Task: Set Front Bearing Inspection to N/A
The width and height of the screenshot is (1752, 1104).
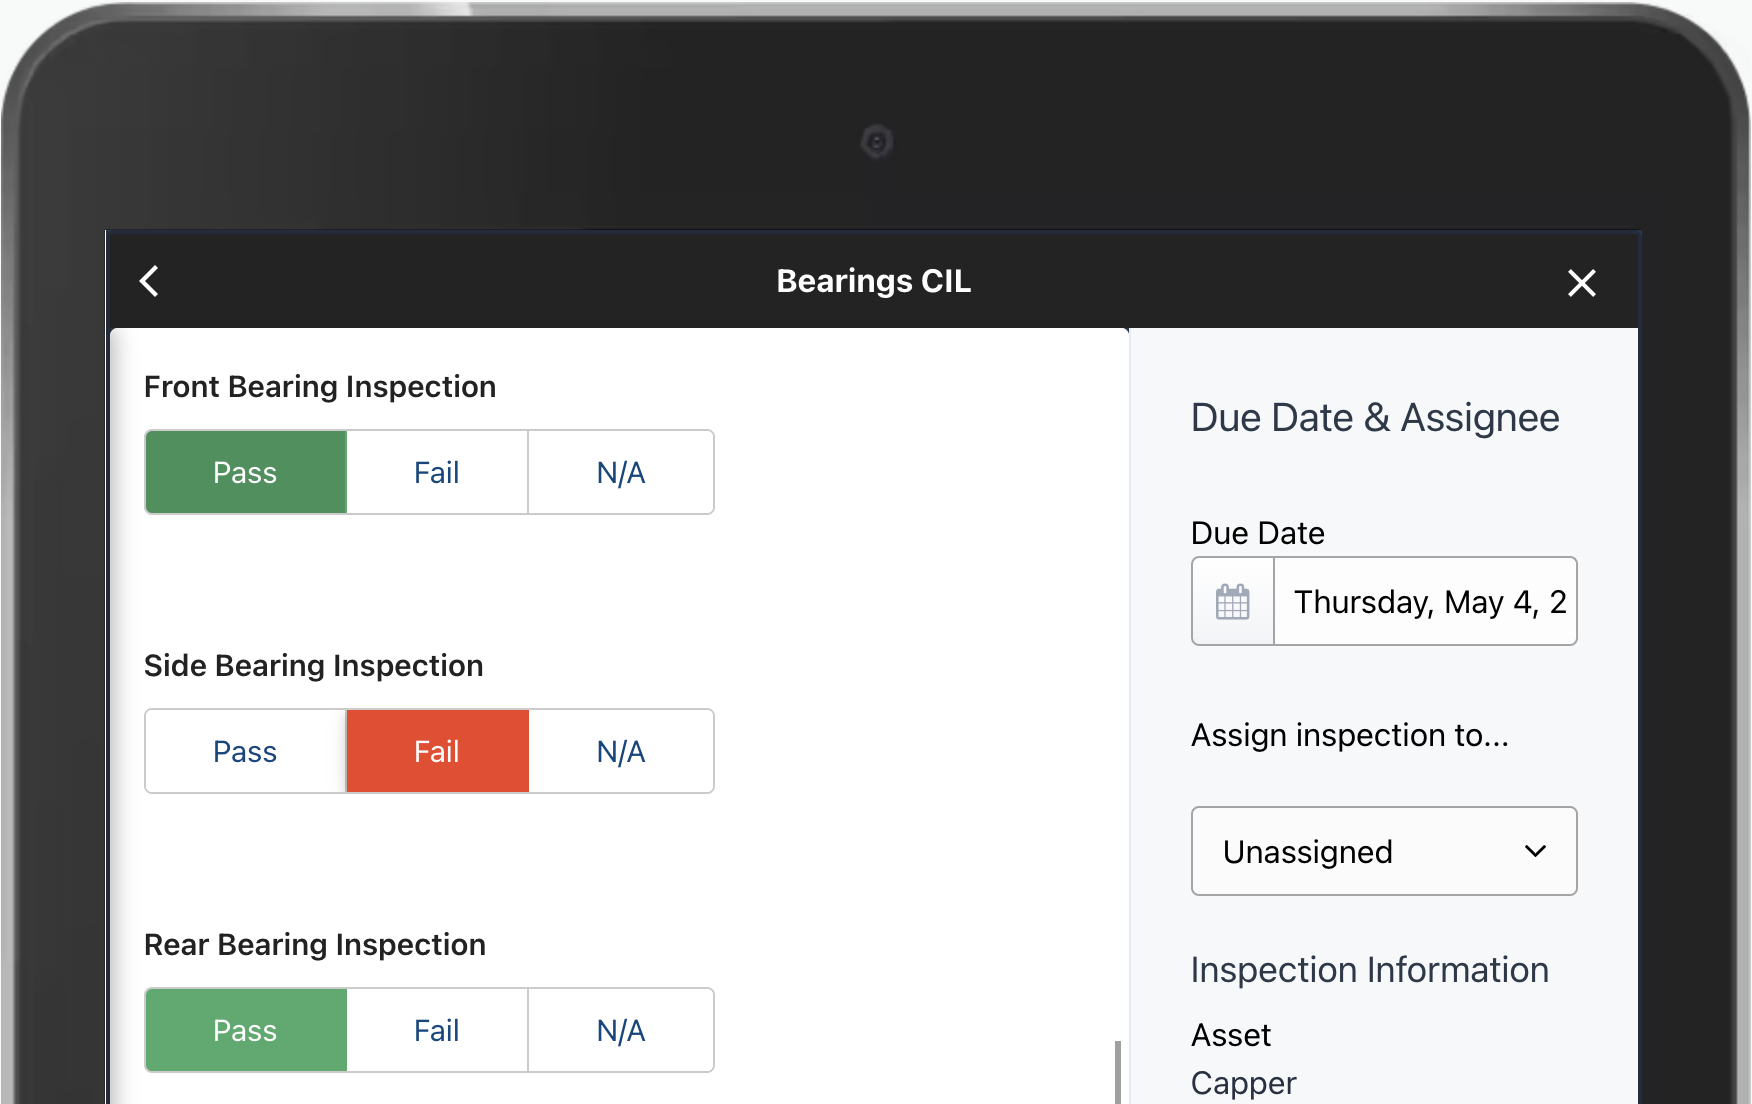Action: click(621, 473)
